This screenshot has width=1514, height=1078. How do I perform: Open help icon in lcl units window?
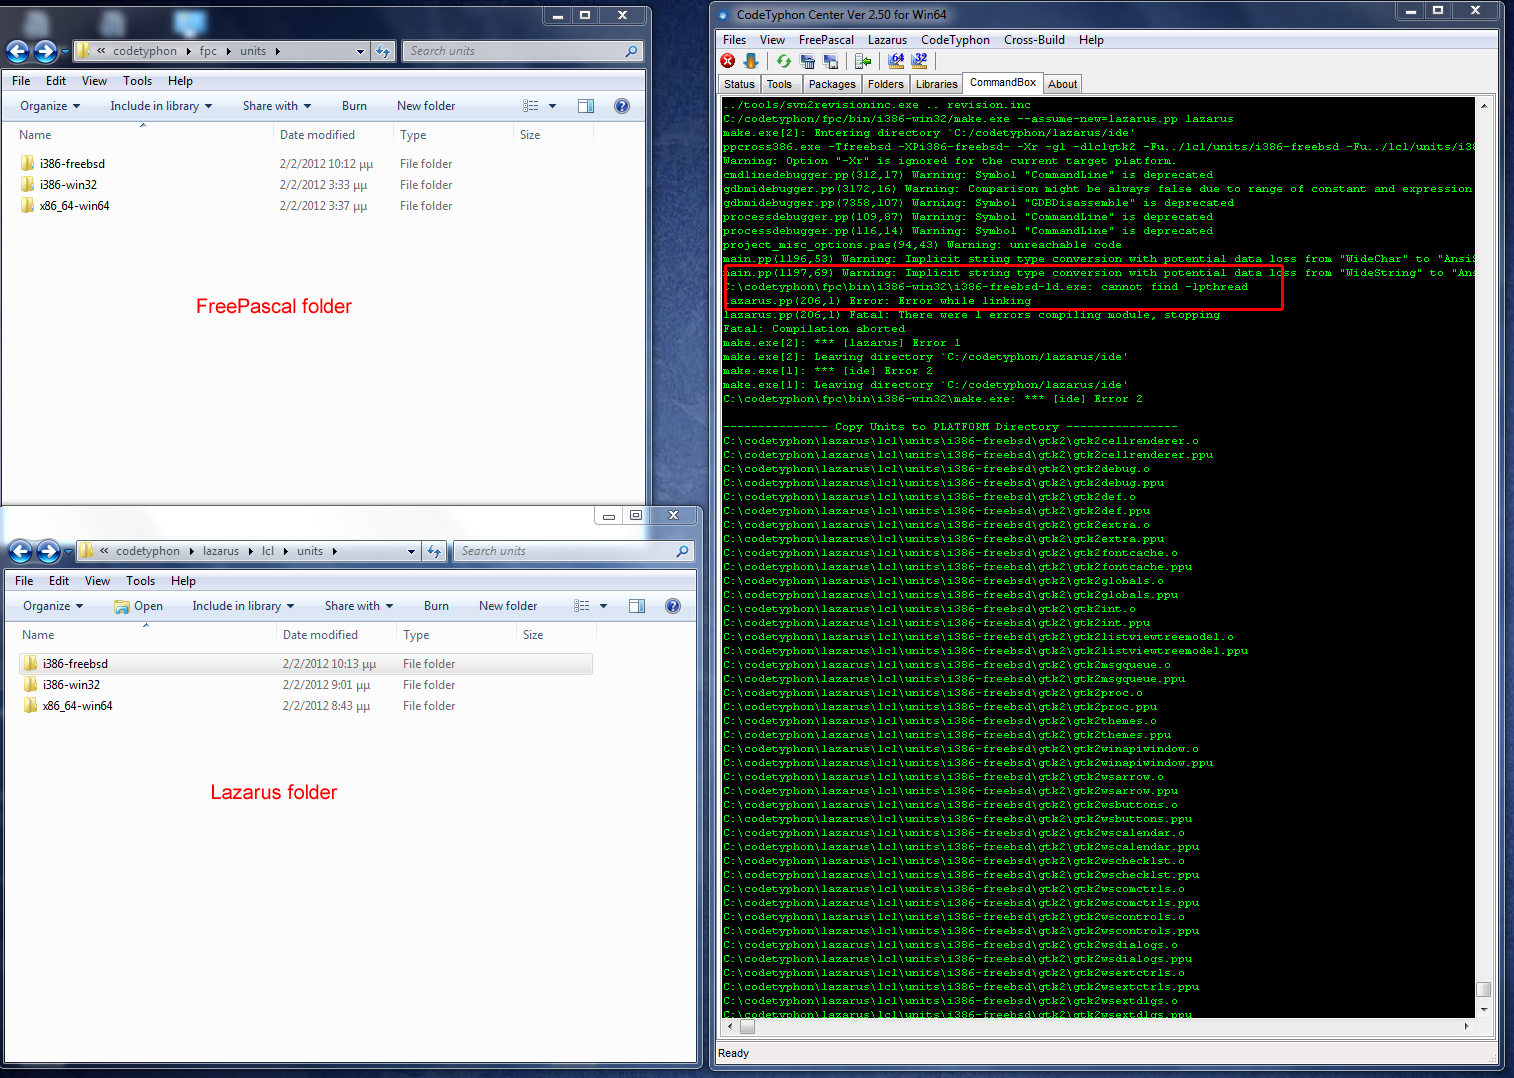click(673, 606)
